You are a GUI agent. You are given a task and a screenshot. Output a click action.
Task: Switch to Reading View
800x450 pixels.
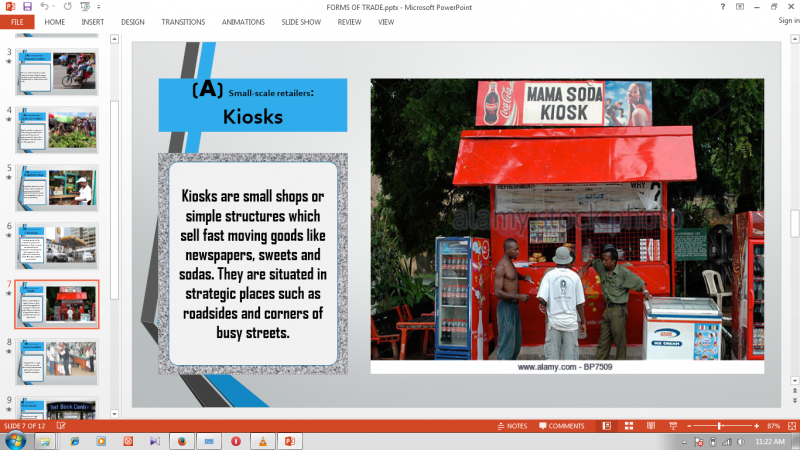click(651, 426)
